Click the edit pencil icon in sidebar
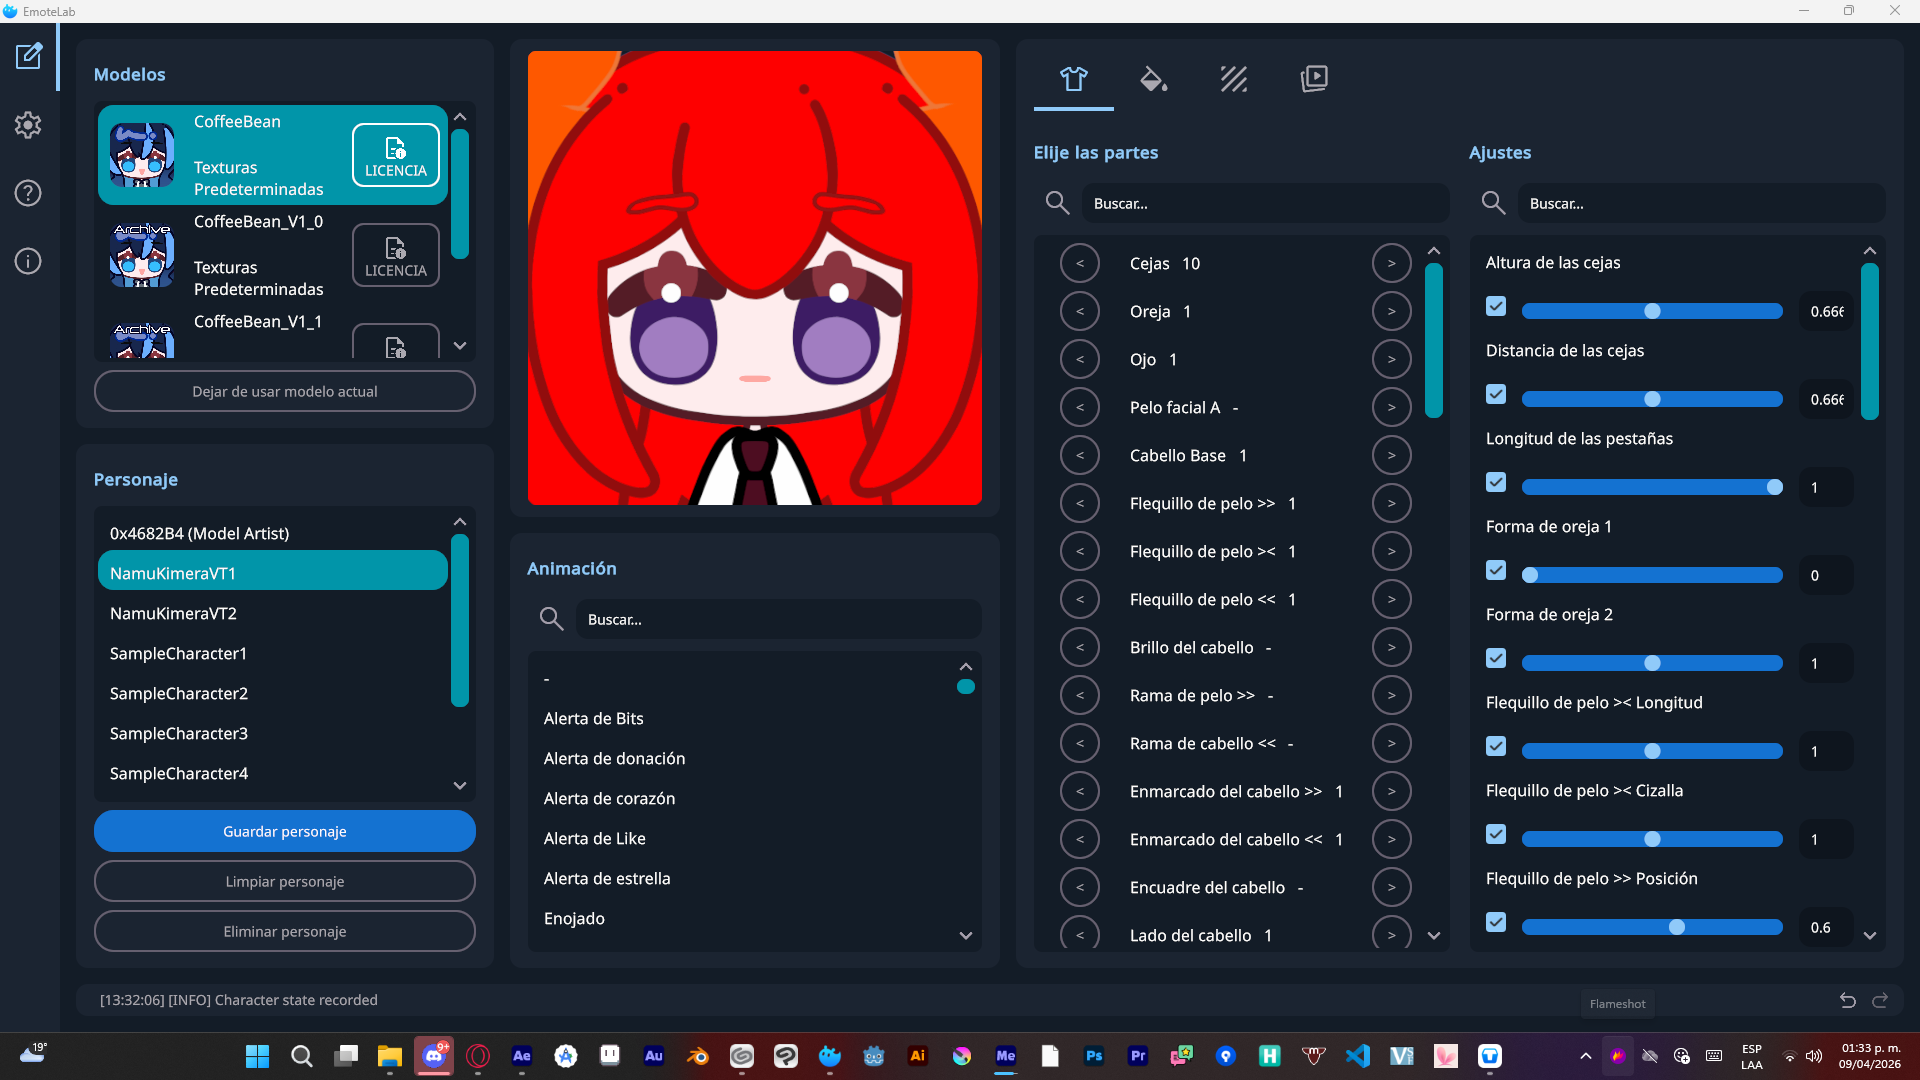 (x=28, y=56)
